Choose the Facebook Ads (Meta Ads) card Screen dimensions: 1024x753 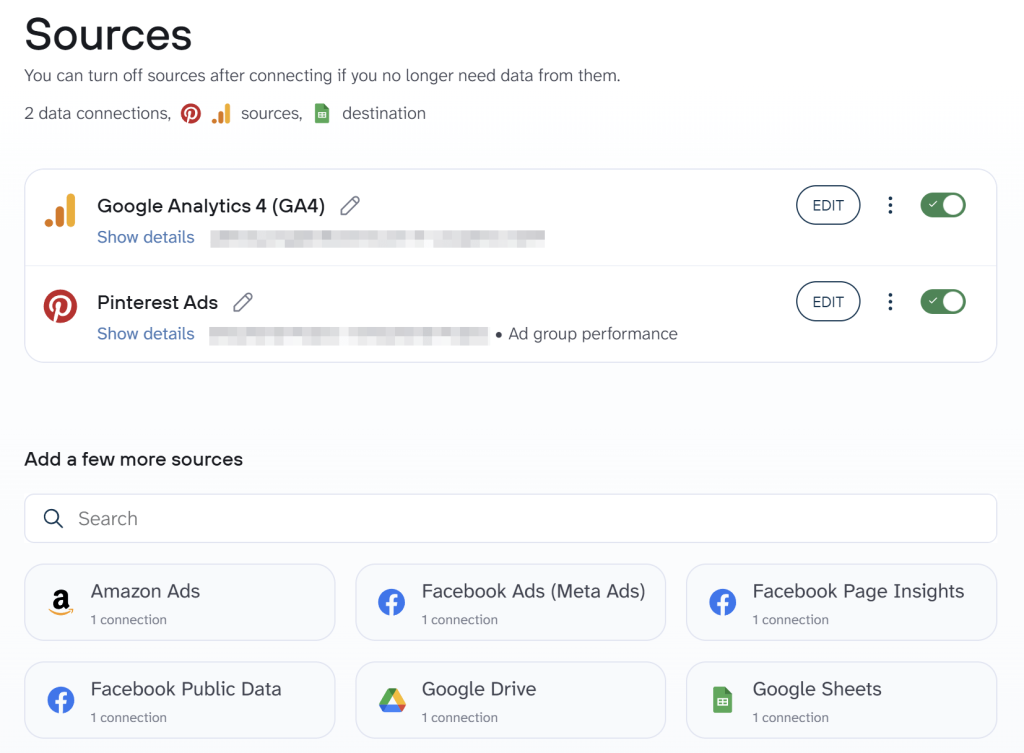[x=510, y=602]
